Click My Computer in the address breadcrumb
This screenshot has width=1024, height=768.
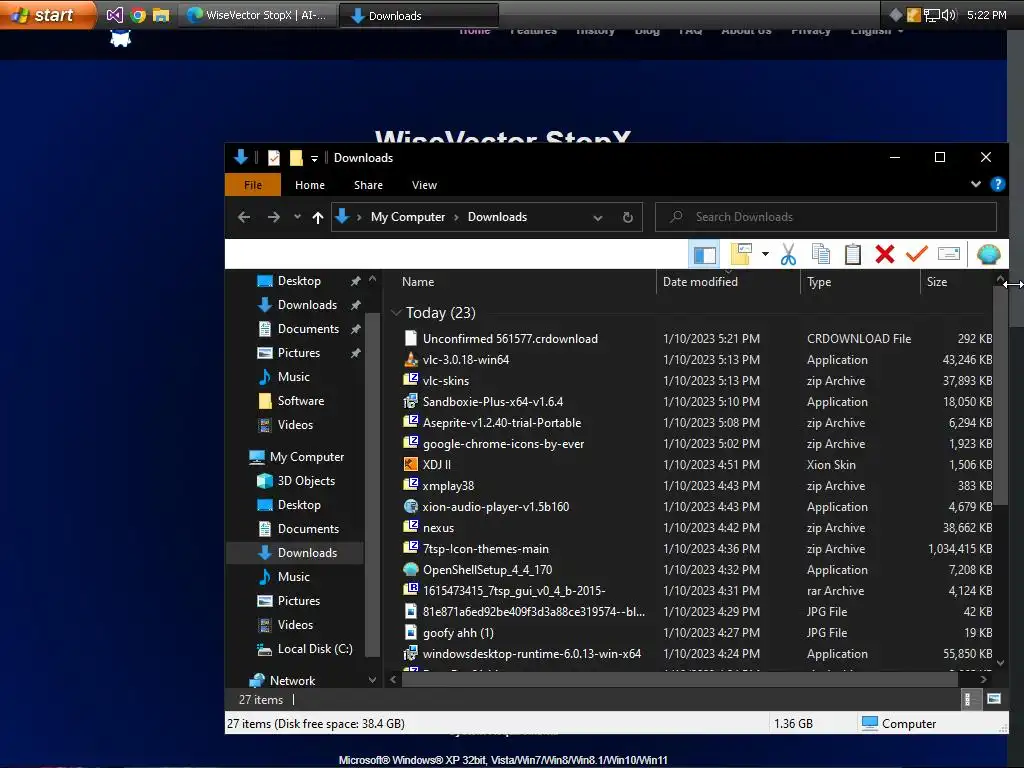[408, 217]
